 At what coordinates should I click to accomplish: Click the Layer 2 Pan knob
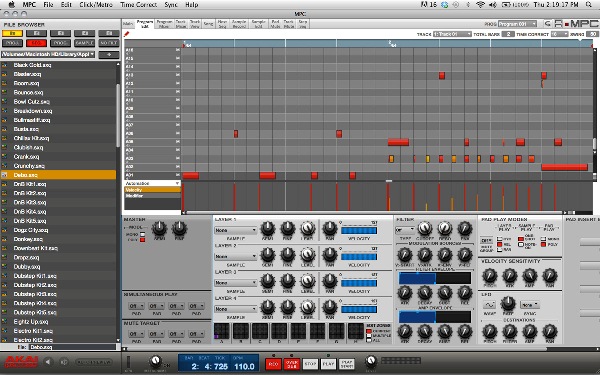click(x=329, y=255)
